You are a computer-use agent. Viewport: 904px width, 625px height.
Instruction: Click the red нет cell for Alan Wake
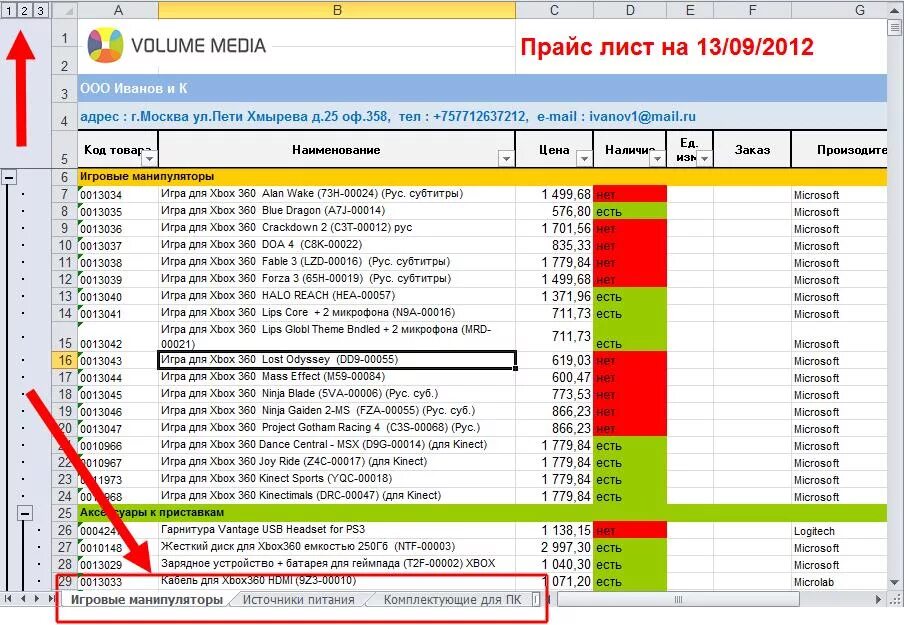pos(630,194)
